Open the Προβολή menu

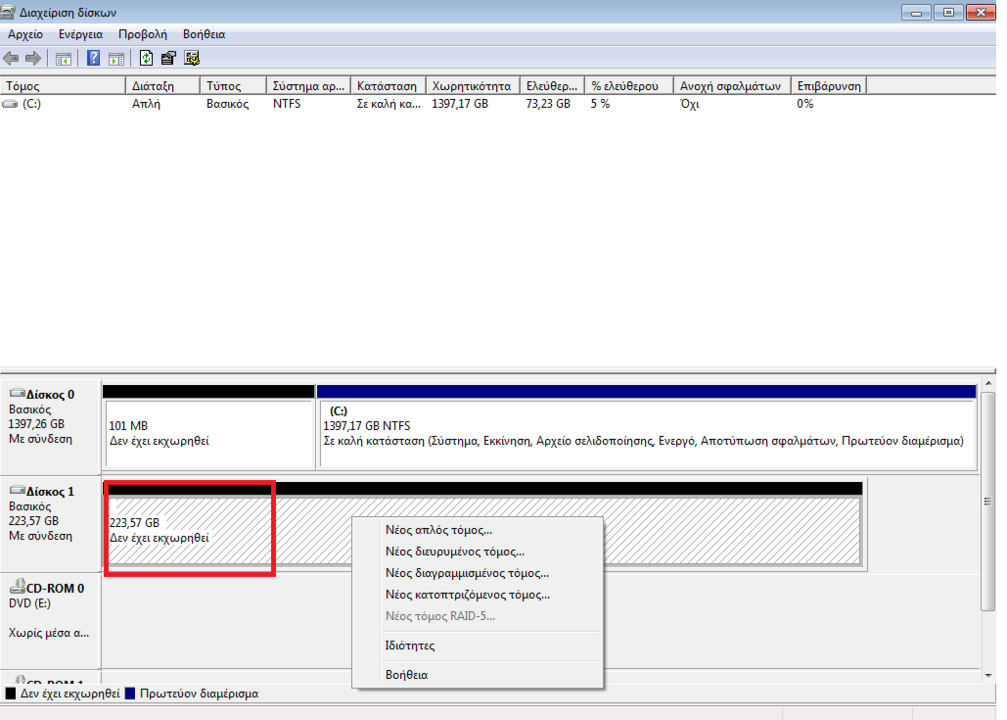click(143, 35)
